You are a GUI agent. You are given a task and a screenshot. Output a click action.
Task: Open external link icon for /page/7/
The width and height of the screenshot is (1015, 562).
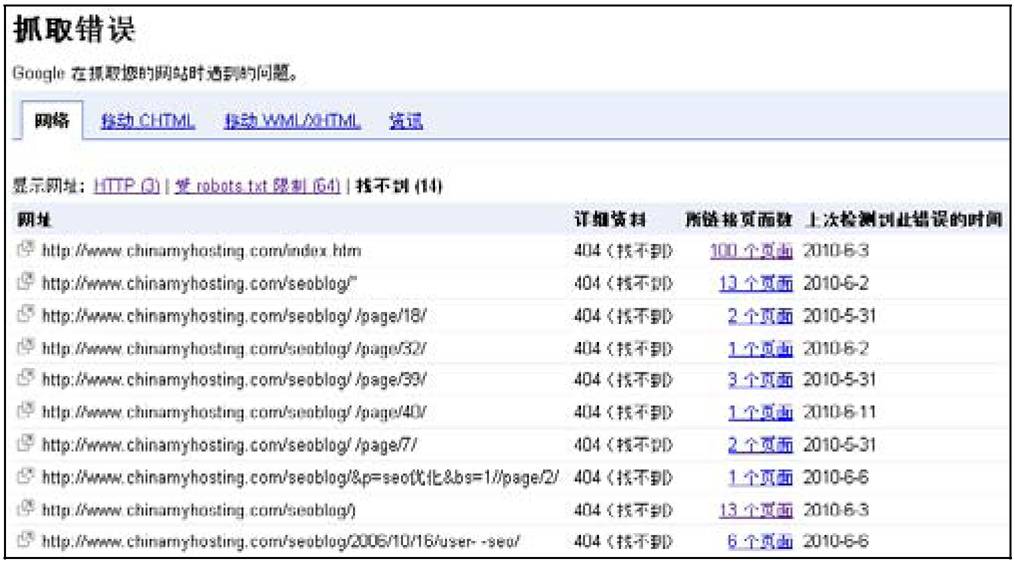click(x=27, y=444)
